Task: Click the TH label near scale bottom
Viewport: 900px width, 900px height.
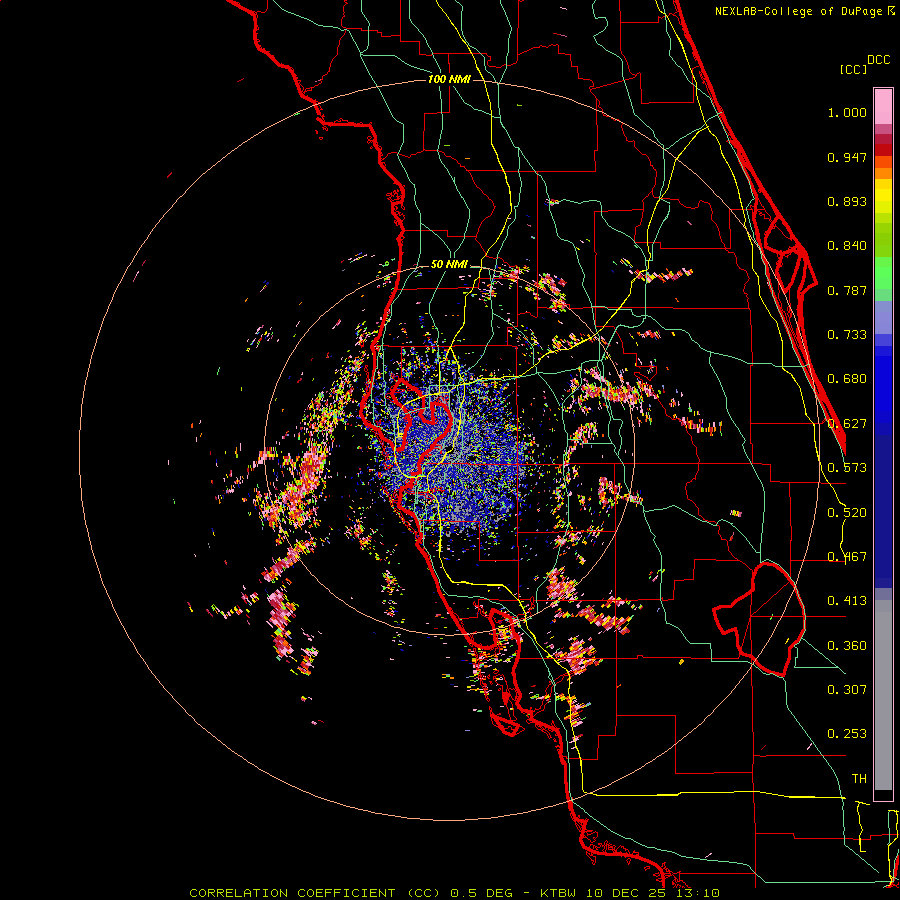Action: click(859, 779)
